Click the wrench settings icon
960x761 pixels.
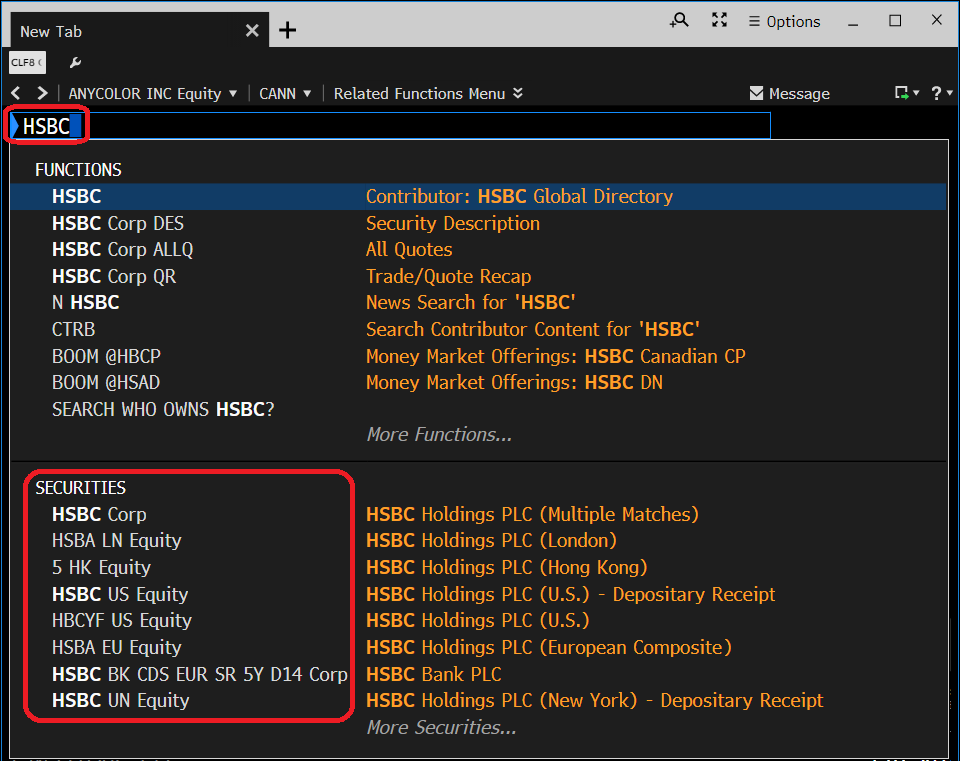coord(75,62)
